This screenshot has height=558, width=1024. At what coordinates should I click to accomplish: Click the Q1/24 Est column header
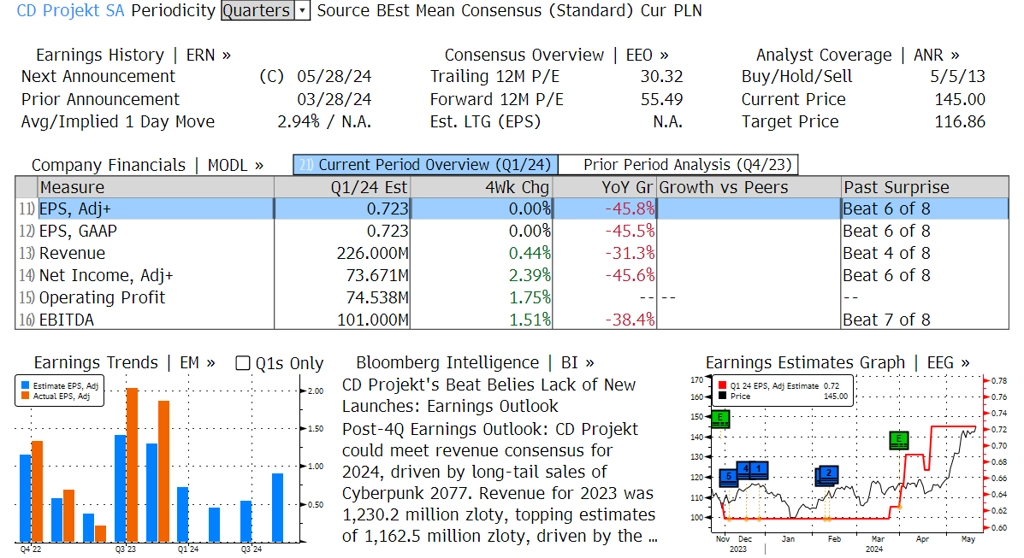pos(342,188)
